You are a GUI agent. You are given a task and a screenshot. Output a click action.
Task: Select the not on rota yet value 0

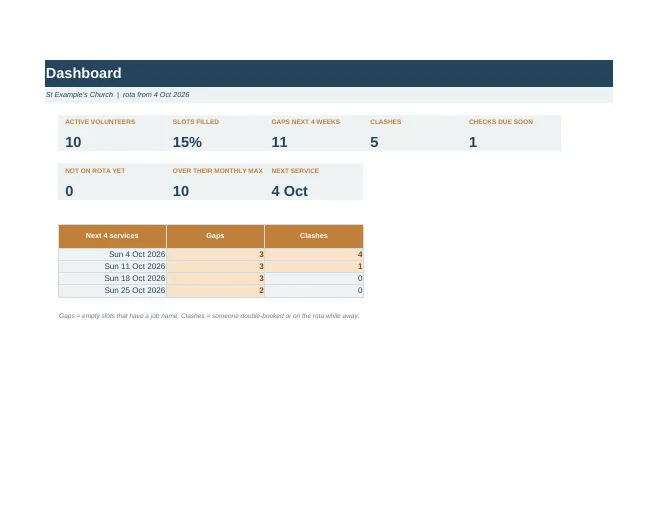[69, 191]
